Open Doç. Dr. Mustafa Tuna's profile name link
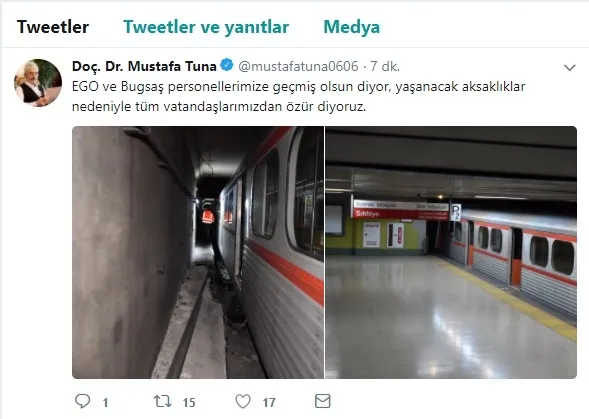Screen dimensions: 589x419 pyautogui.click(x=144, y=66)
